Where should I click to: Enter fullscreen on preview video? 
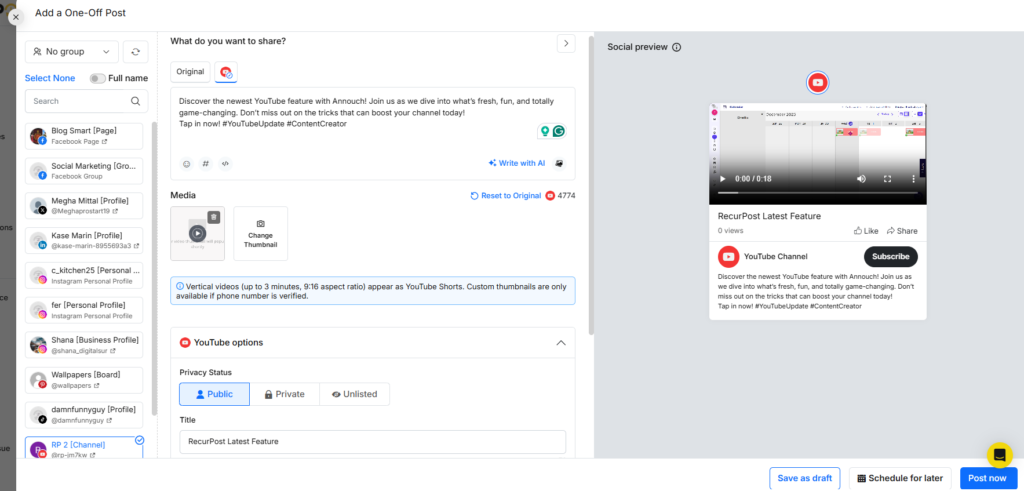[888, 179]
